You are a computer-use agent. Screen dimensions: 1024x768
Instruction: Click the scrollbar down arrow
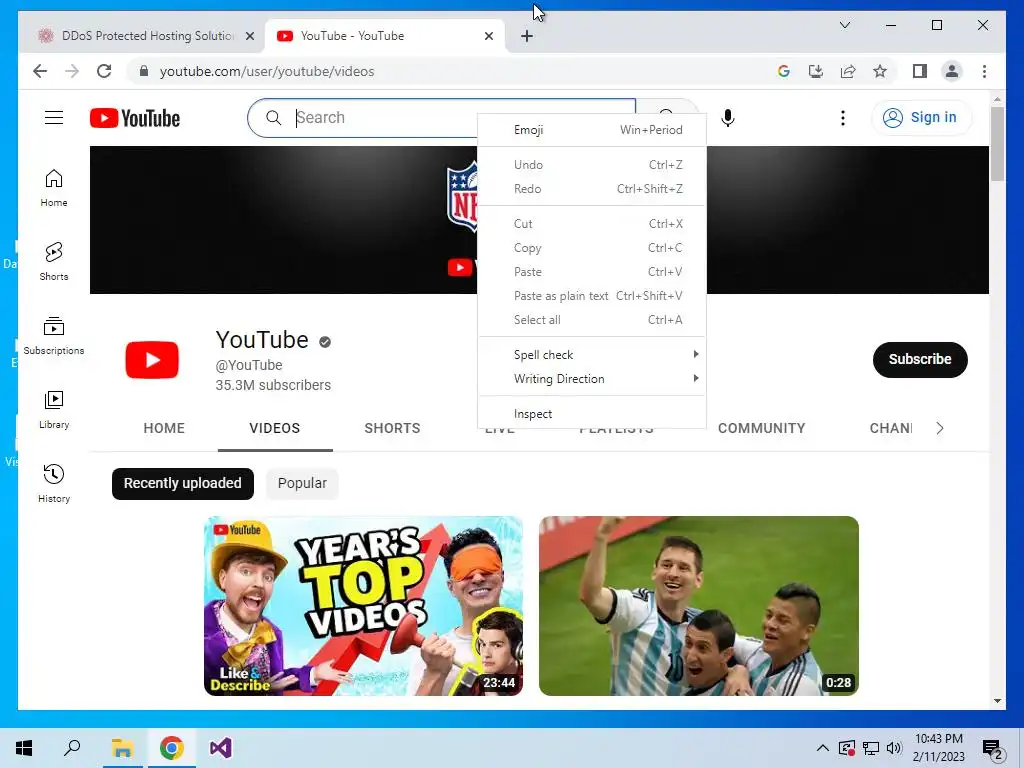click(997, 701)
